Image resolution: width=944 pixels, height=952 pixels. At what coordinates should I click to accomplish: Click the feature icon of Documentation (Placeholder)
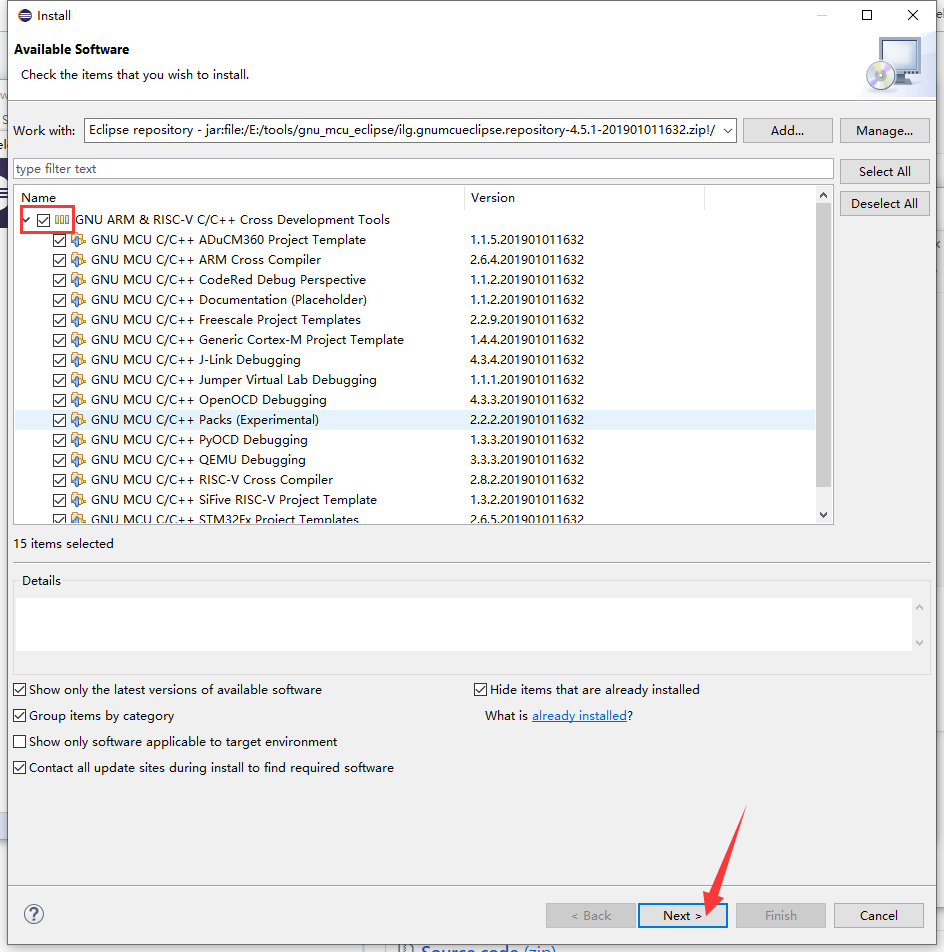pyautogui.click(x=78, y=300)
